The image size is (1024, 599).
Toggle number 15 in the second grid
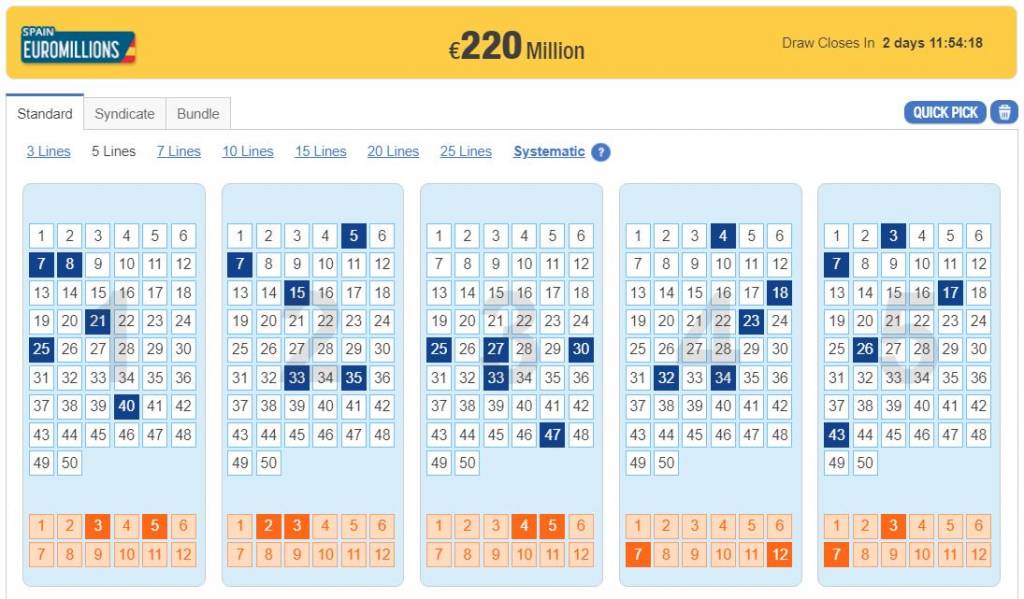pyautogui.click(x=297, y=293)
